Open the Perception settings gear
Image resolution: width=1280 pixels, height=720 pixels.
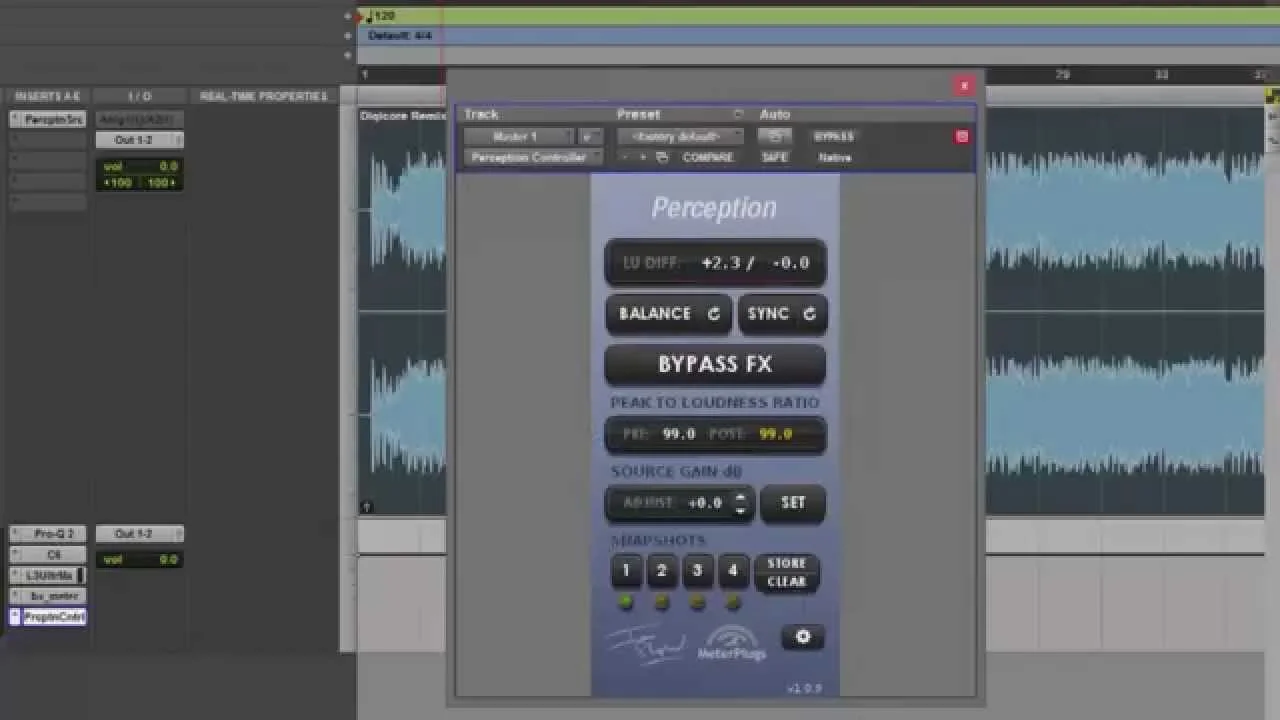tap(802, 637)
